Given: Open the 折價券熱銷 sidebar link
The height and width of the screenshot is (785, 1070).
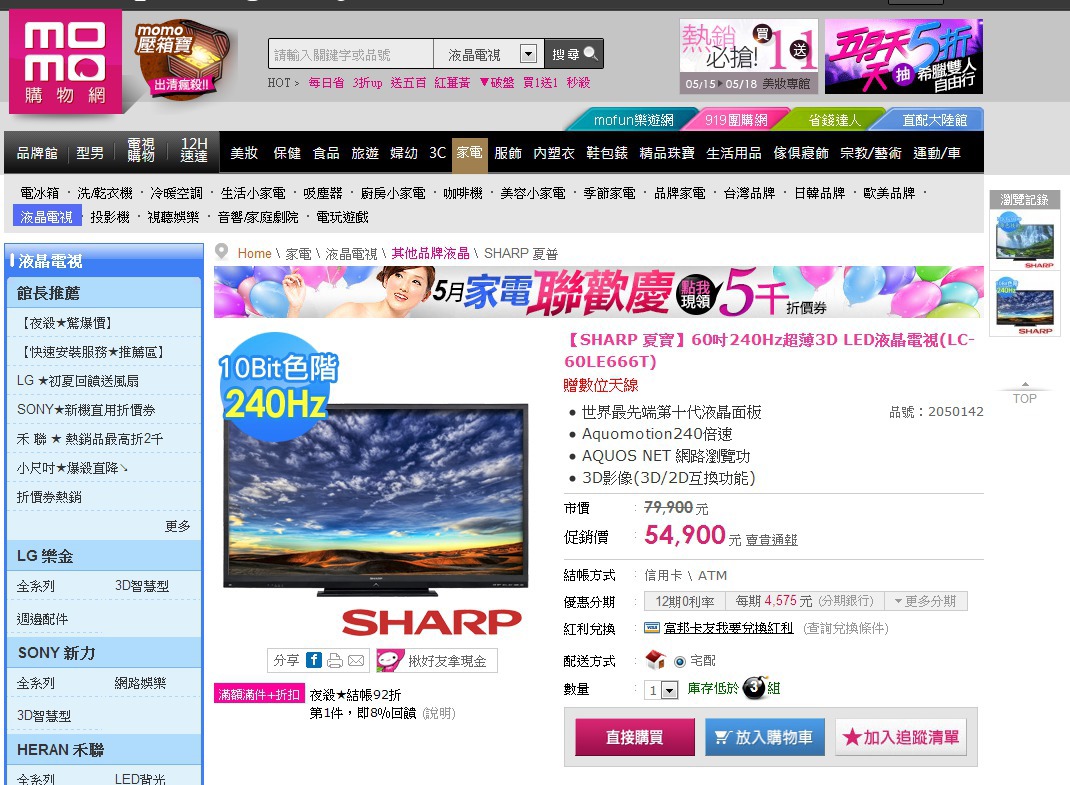Looking at the screenshot, I should (49, 497).
